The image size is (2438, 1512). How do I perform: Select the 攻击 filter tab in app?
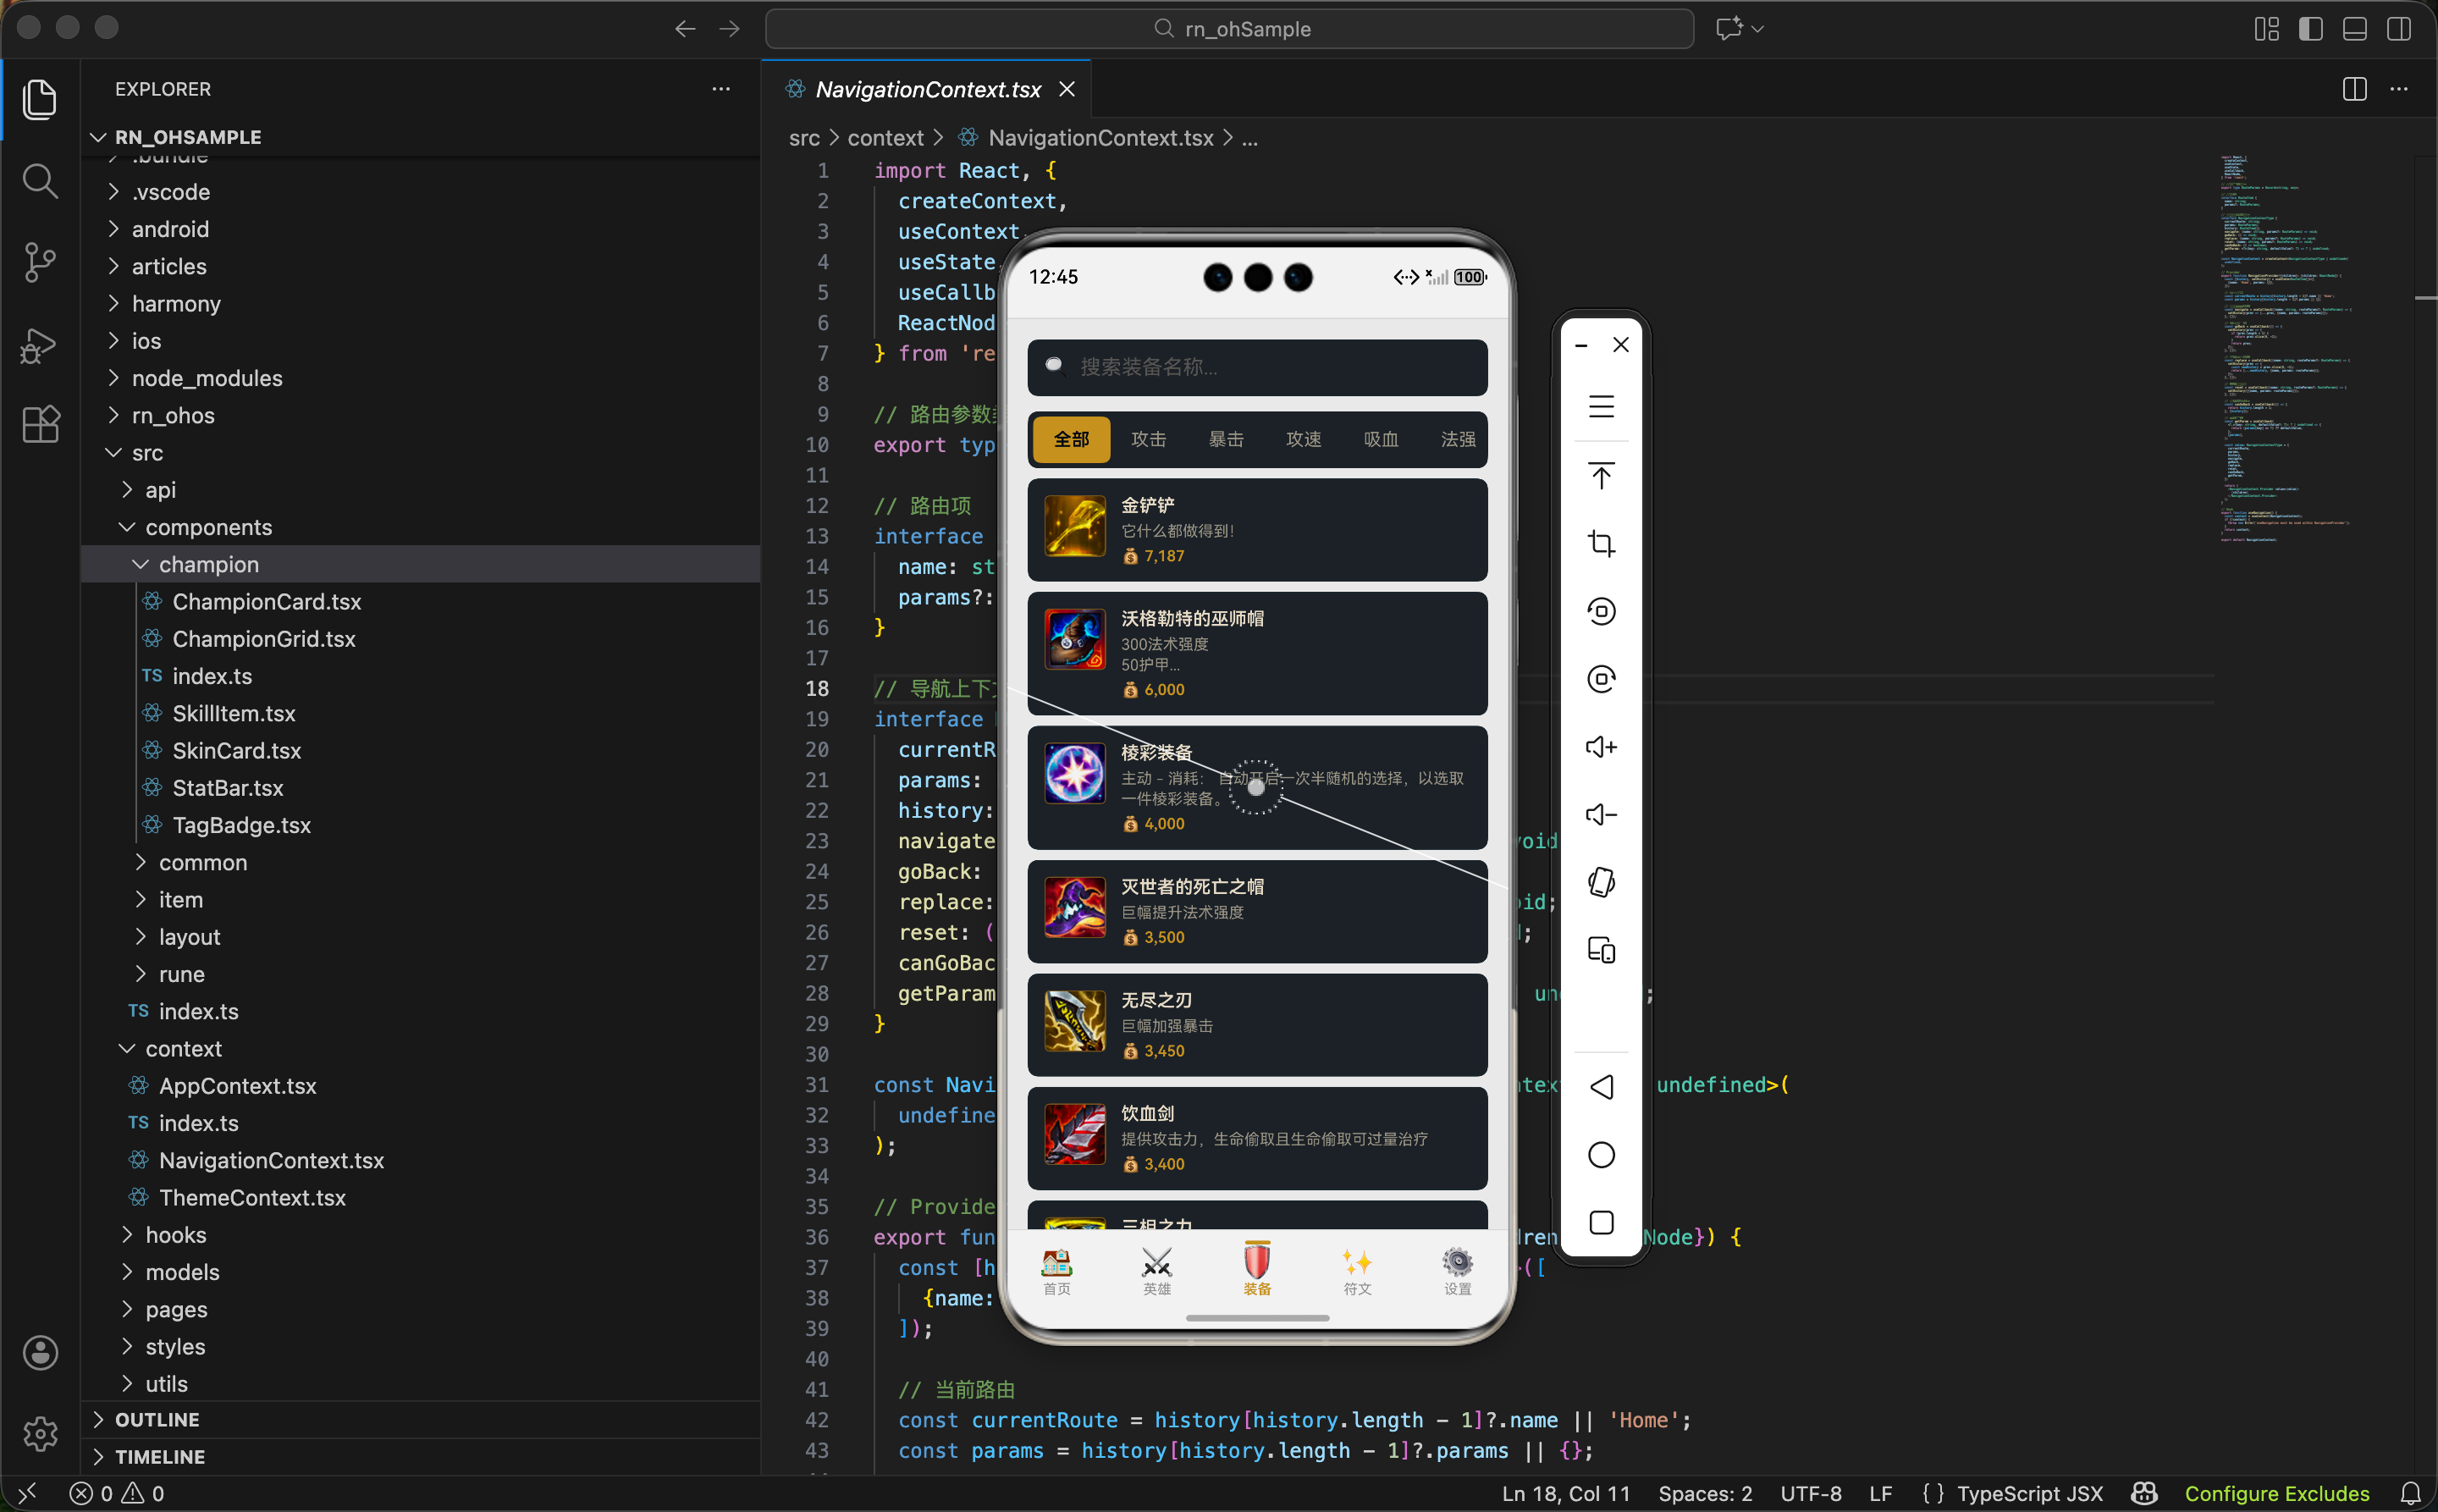point(1148,439)
